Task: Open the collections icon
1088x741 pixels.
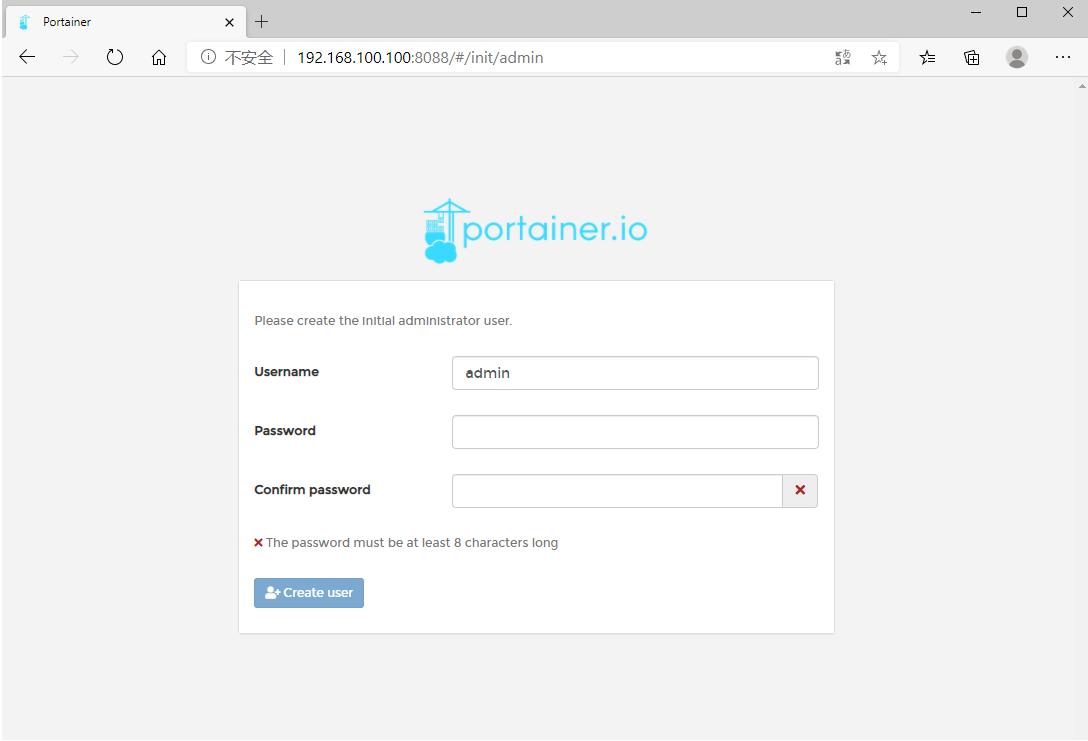Action: (971, 58)
